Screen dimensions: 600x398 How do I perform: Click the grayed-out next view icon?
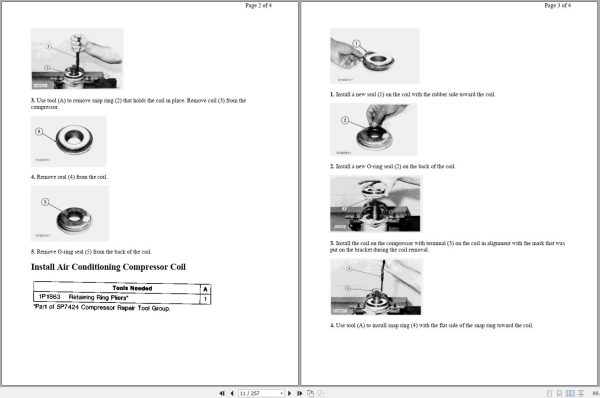tap(321, 393)
